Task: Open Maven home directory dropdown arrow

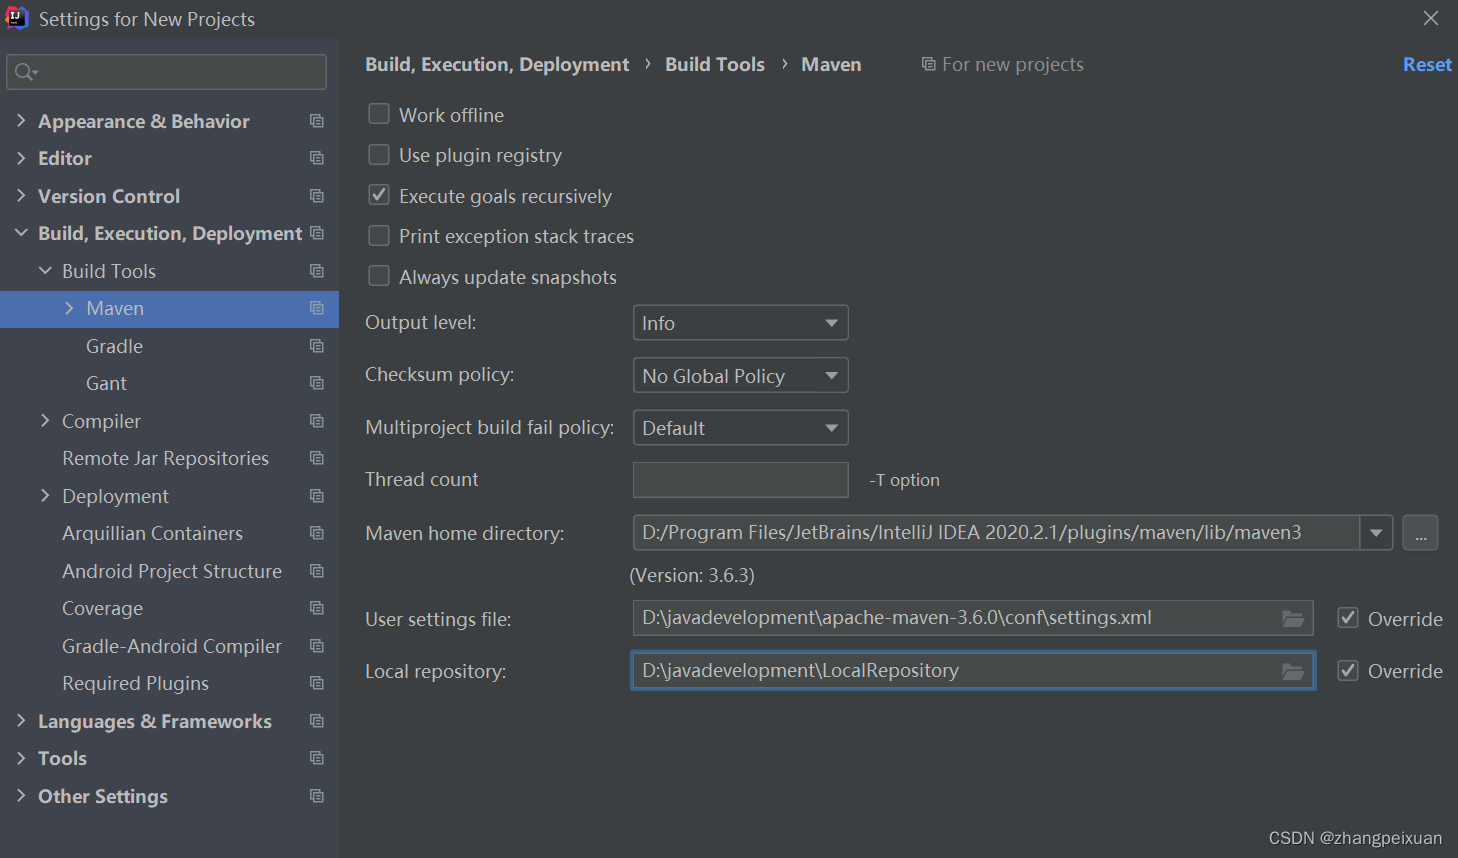Action: (x=1376, y=533)
